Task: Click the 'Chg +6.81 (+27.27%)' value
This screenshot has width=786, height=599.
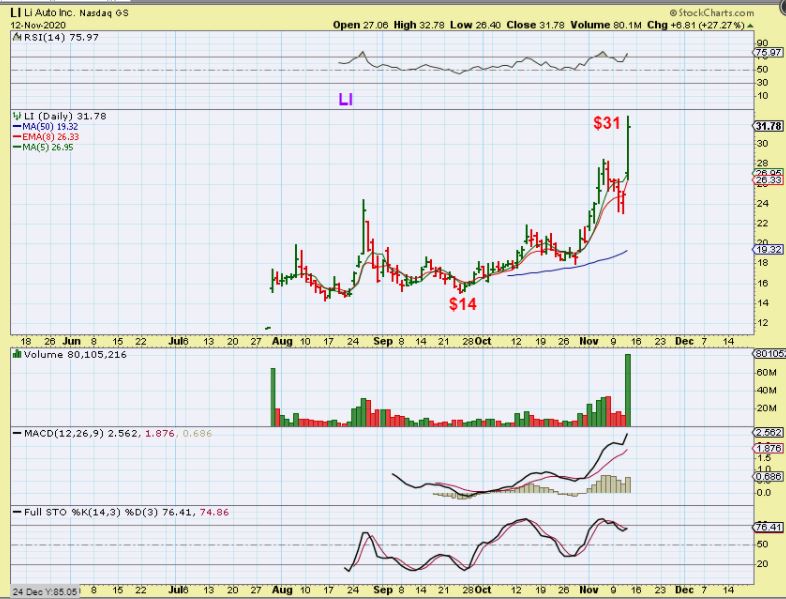Action: pos(696,25)
